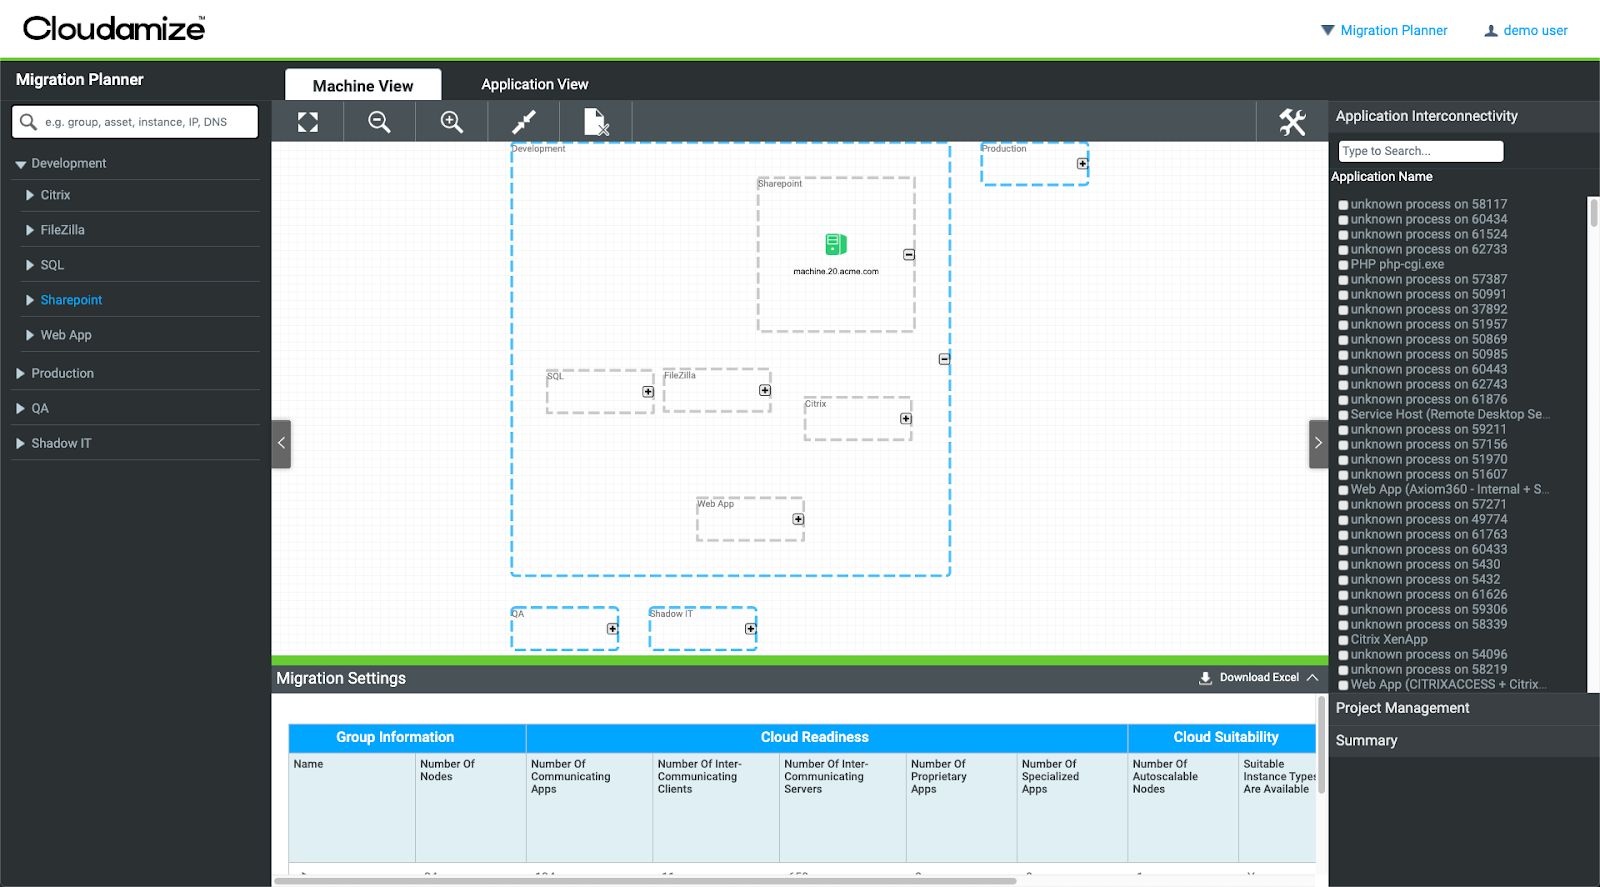Image resolution: width=1600 pixels, height=887 pixels.
Task: Open the Migration Planner dropdown in header
Action: pos(1384,31)
